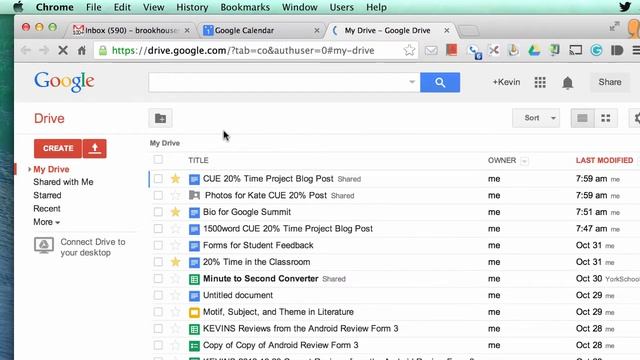Bookmark page with the star in address bar

point(409,50)
